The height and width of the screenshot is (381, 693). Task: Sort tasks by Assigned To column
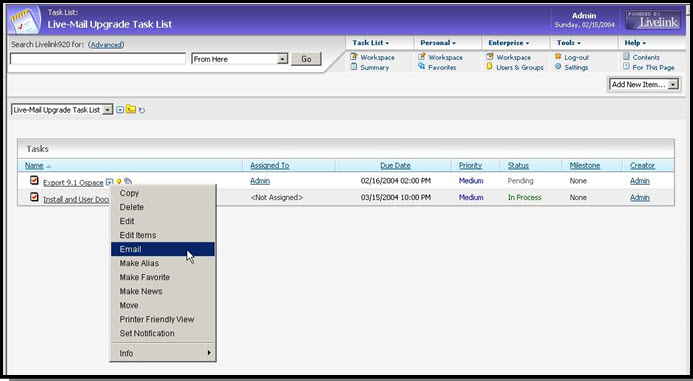click(x=270, y=165)
